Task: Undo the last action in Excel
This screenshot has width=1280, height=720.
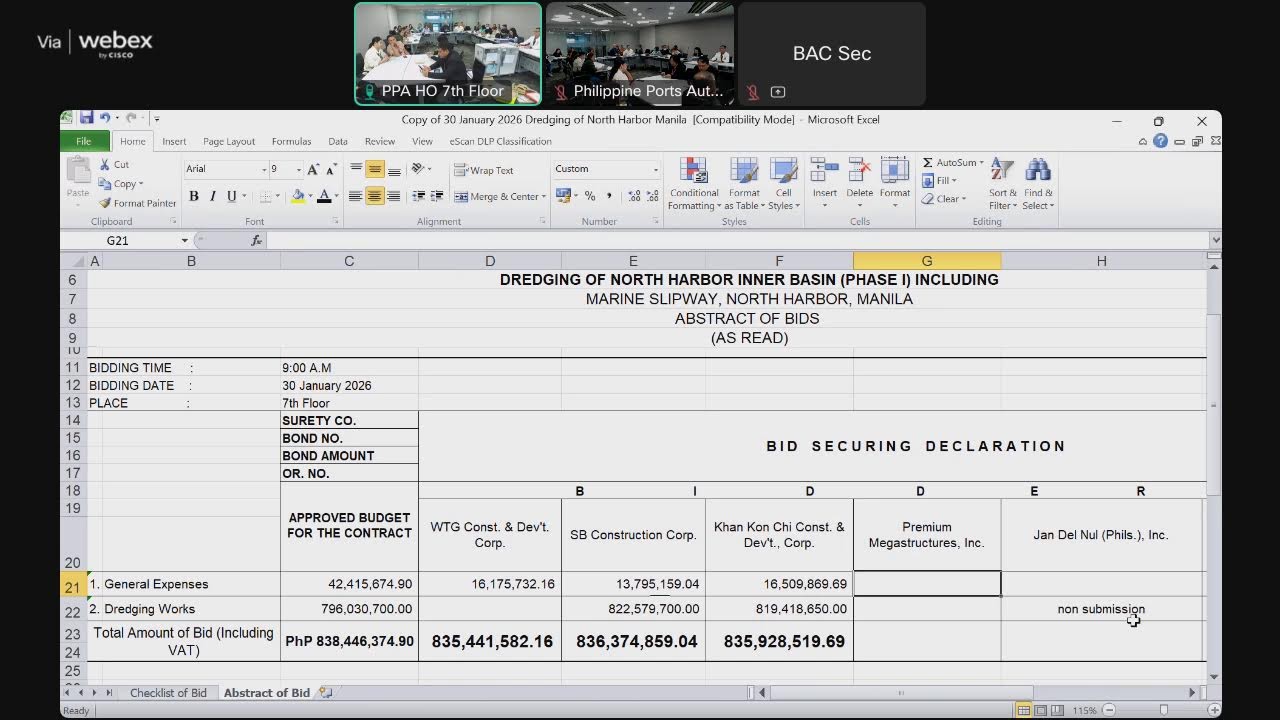Action: click(104, 118)
